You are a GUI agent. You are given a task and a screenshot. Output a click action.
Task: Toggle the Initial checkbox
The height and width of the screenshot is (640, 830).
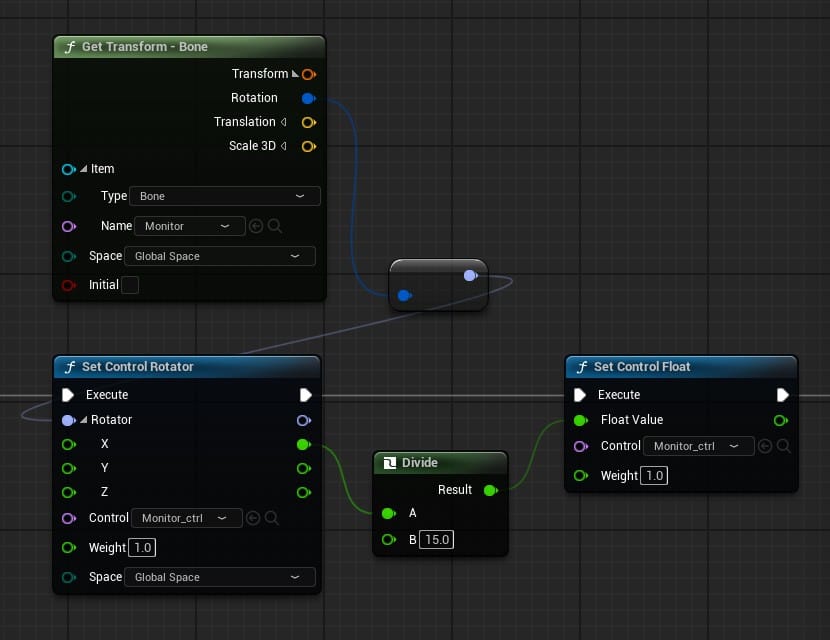pyautogui.click(x=129, y=285)
